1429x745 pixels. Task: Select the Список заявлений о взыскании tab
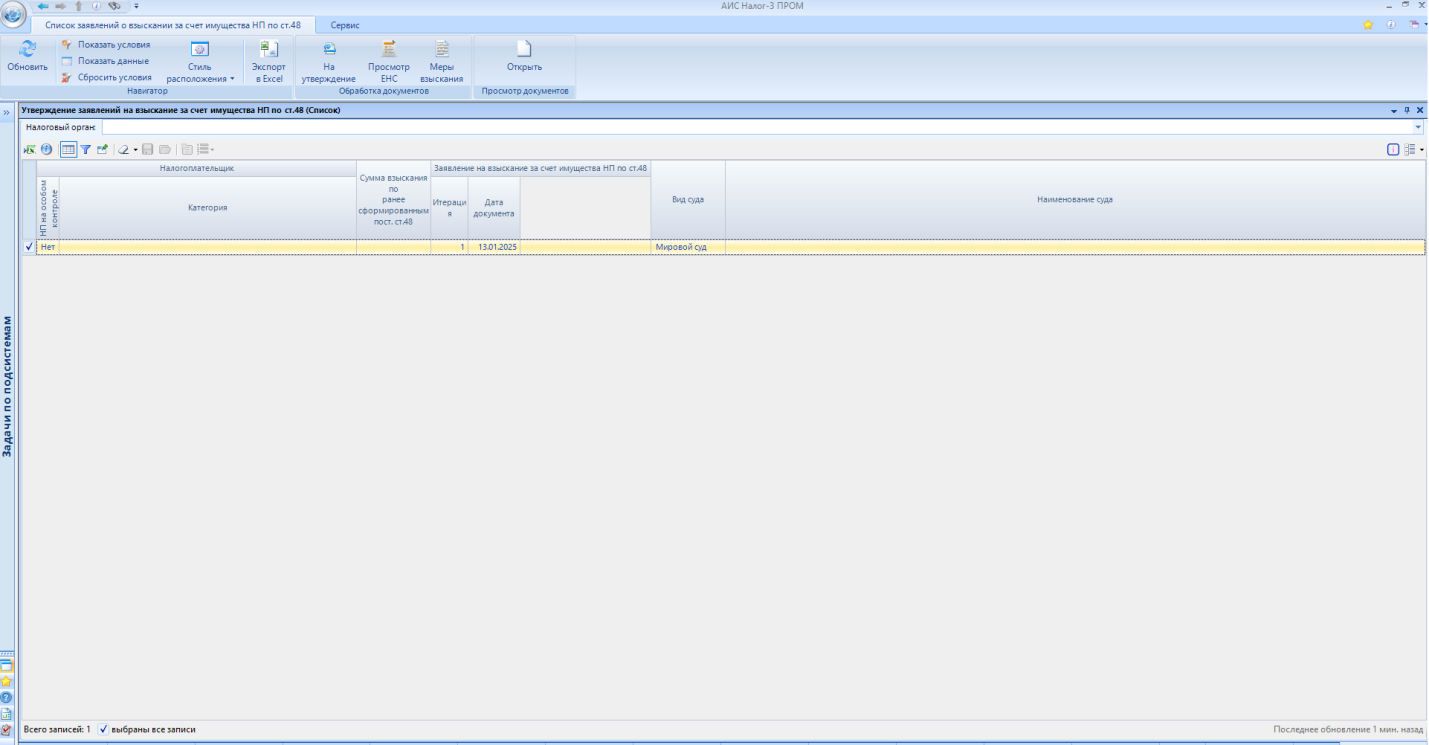[x=173, y=25]
